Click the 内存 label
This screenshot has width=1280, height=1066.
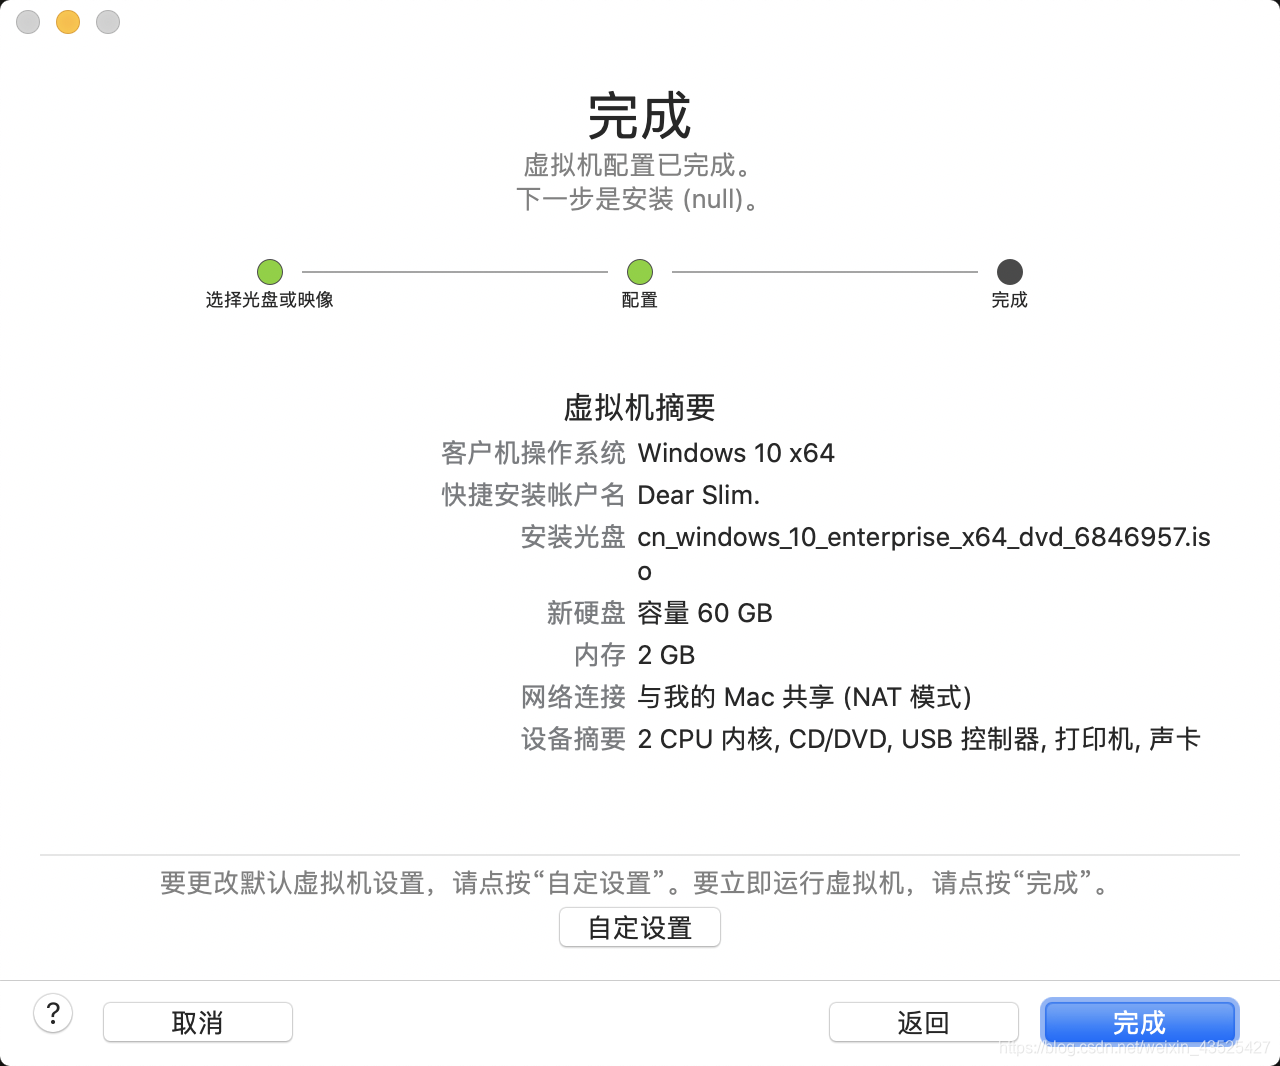pos(600,655)
